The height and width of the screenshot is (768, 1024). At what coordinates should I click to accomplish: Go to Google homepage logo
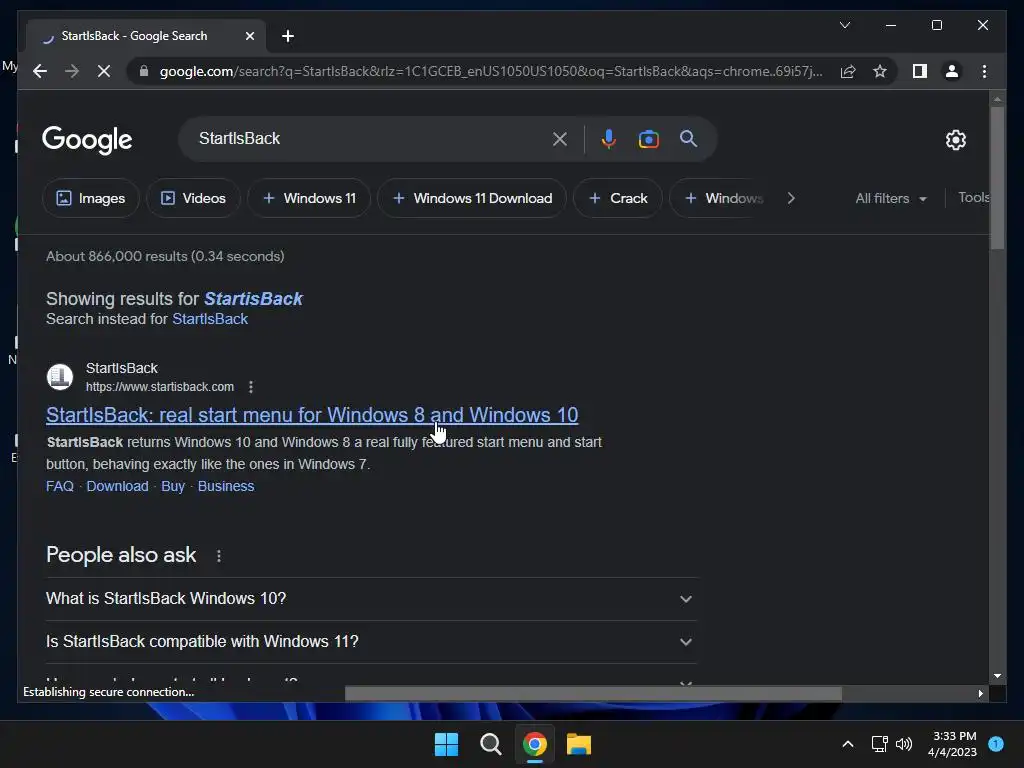click(87, 140)
